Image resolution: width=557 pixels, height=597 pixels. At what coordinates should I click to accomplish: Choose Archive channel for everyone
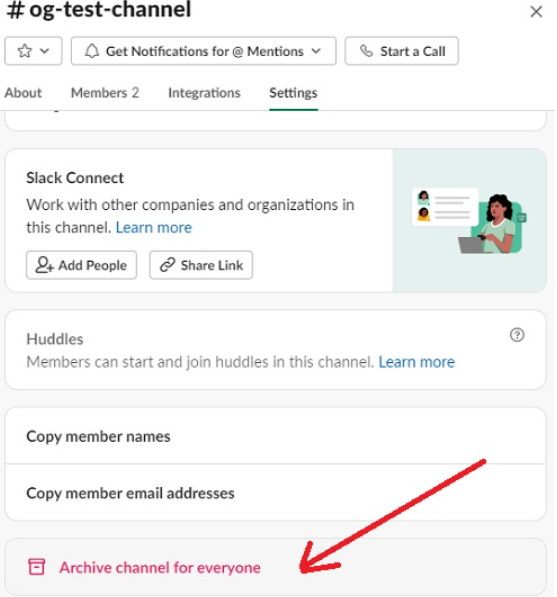pos(276,567)
